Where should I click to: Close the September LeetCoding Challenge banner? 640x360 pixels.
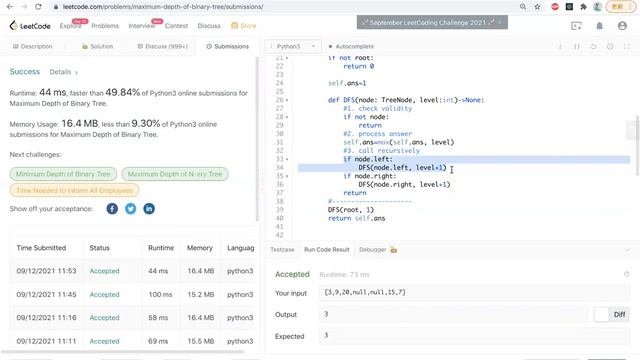[x=499, y=22]
